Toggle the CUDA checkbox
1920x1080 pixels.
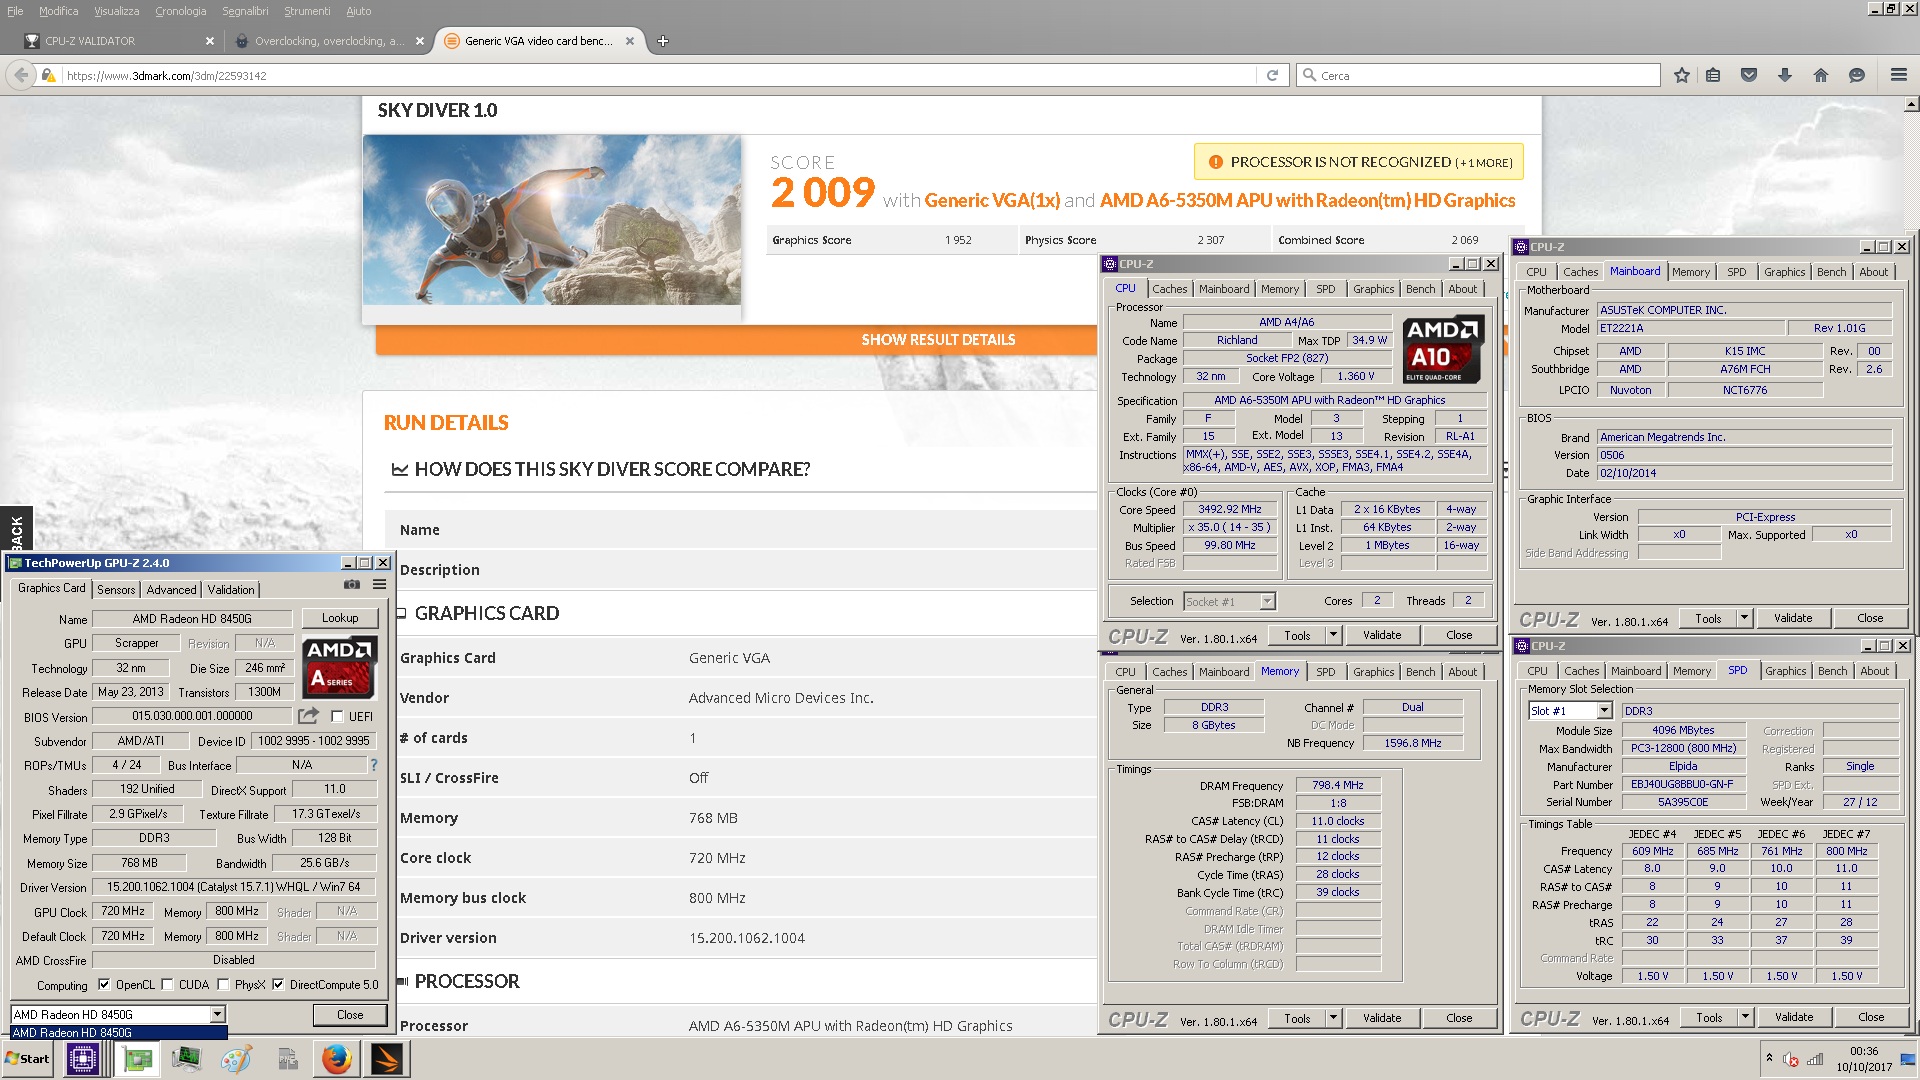[167, 985]
